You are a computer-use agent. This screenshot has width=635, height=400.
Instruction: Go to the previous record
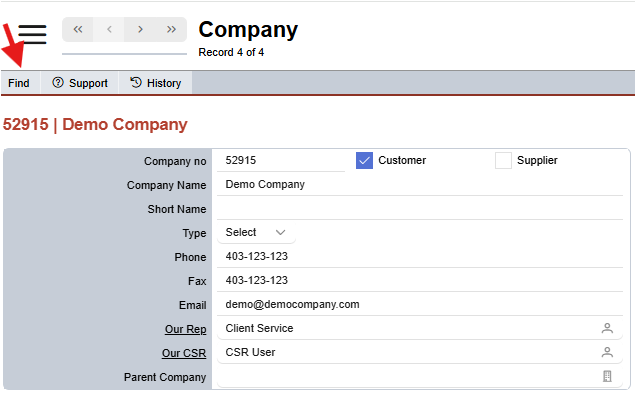[109, 30]
